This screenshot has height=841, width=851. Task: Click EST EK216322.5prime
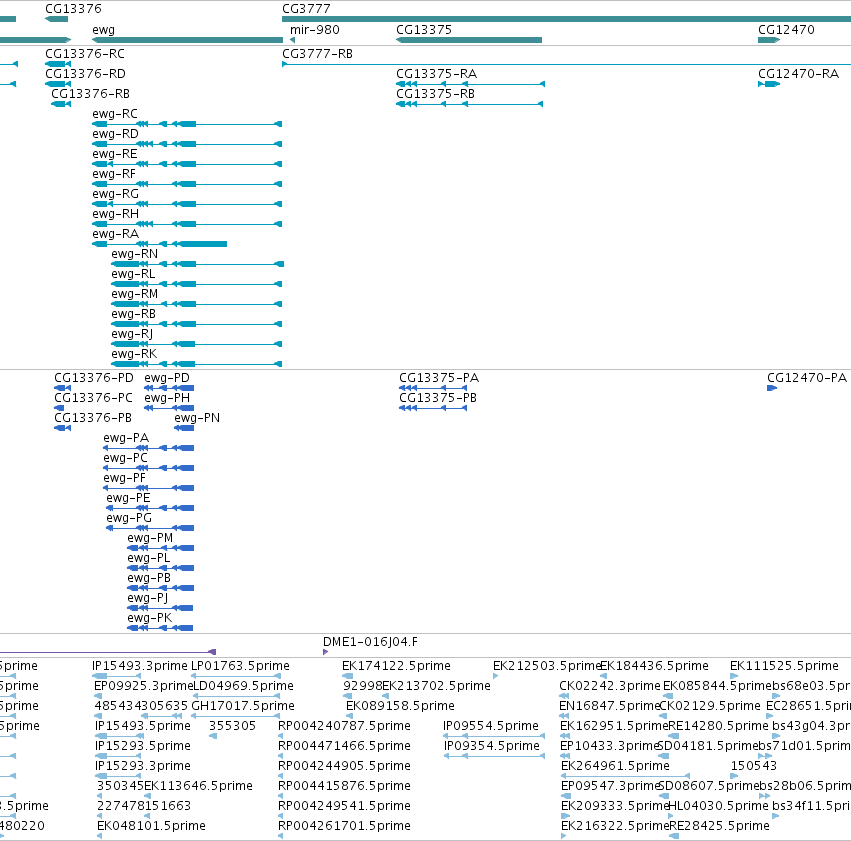[x=564, y=836]
